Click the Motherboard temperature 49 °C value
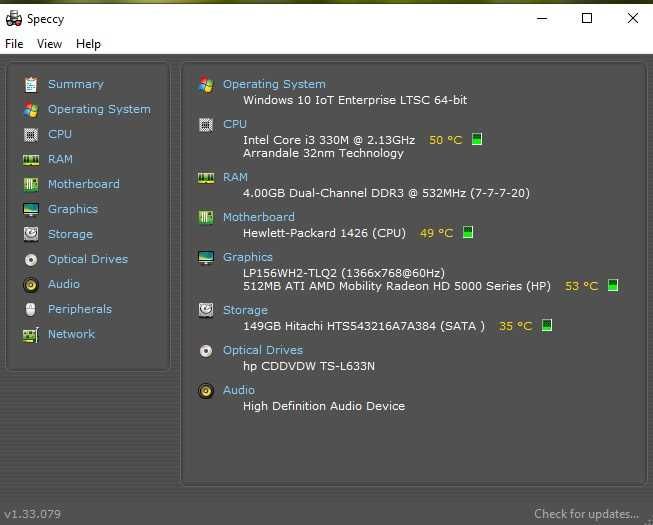 [436, 233]
